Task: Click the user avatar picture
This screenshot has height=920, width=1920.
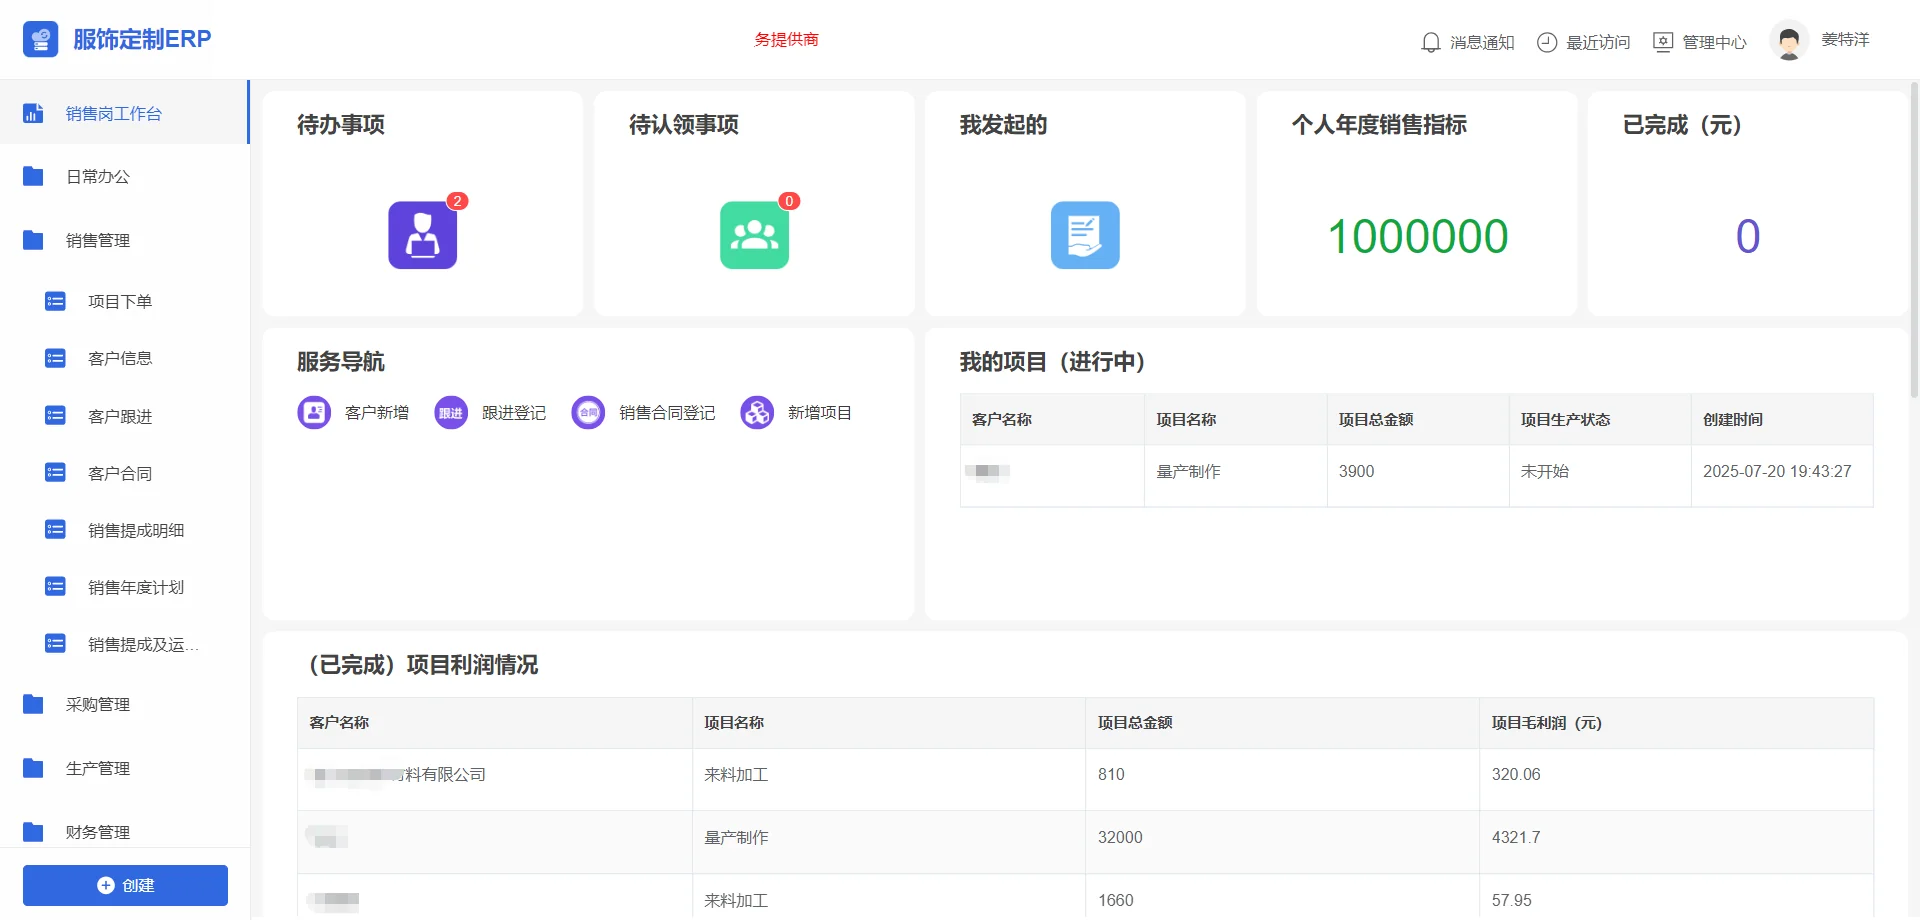Action: pos(1790,41)
